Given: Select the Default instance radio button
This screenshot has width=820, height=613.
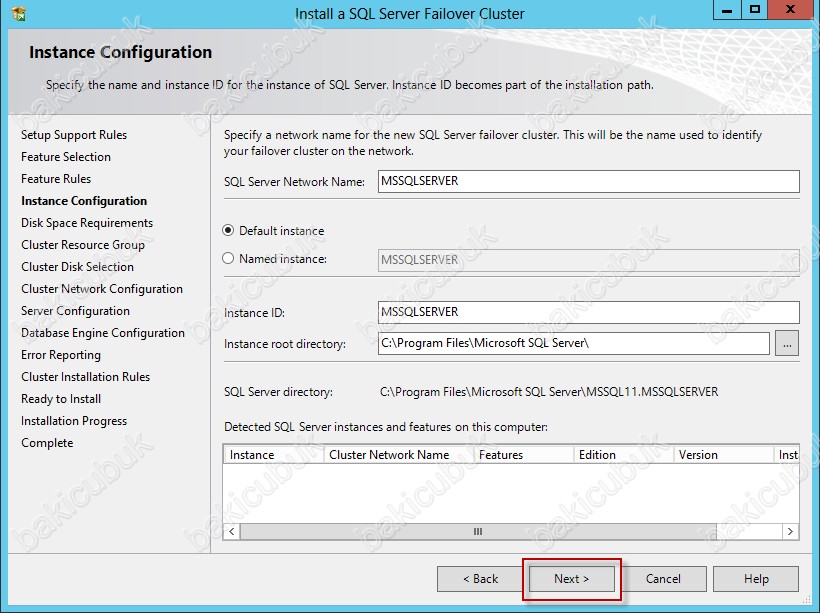Looking at the screenshot, I should pos(228,230).
